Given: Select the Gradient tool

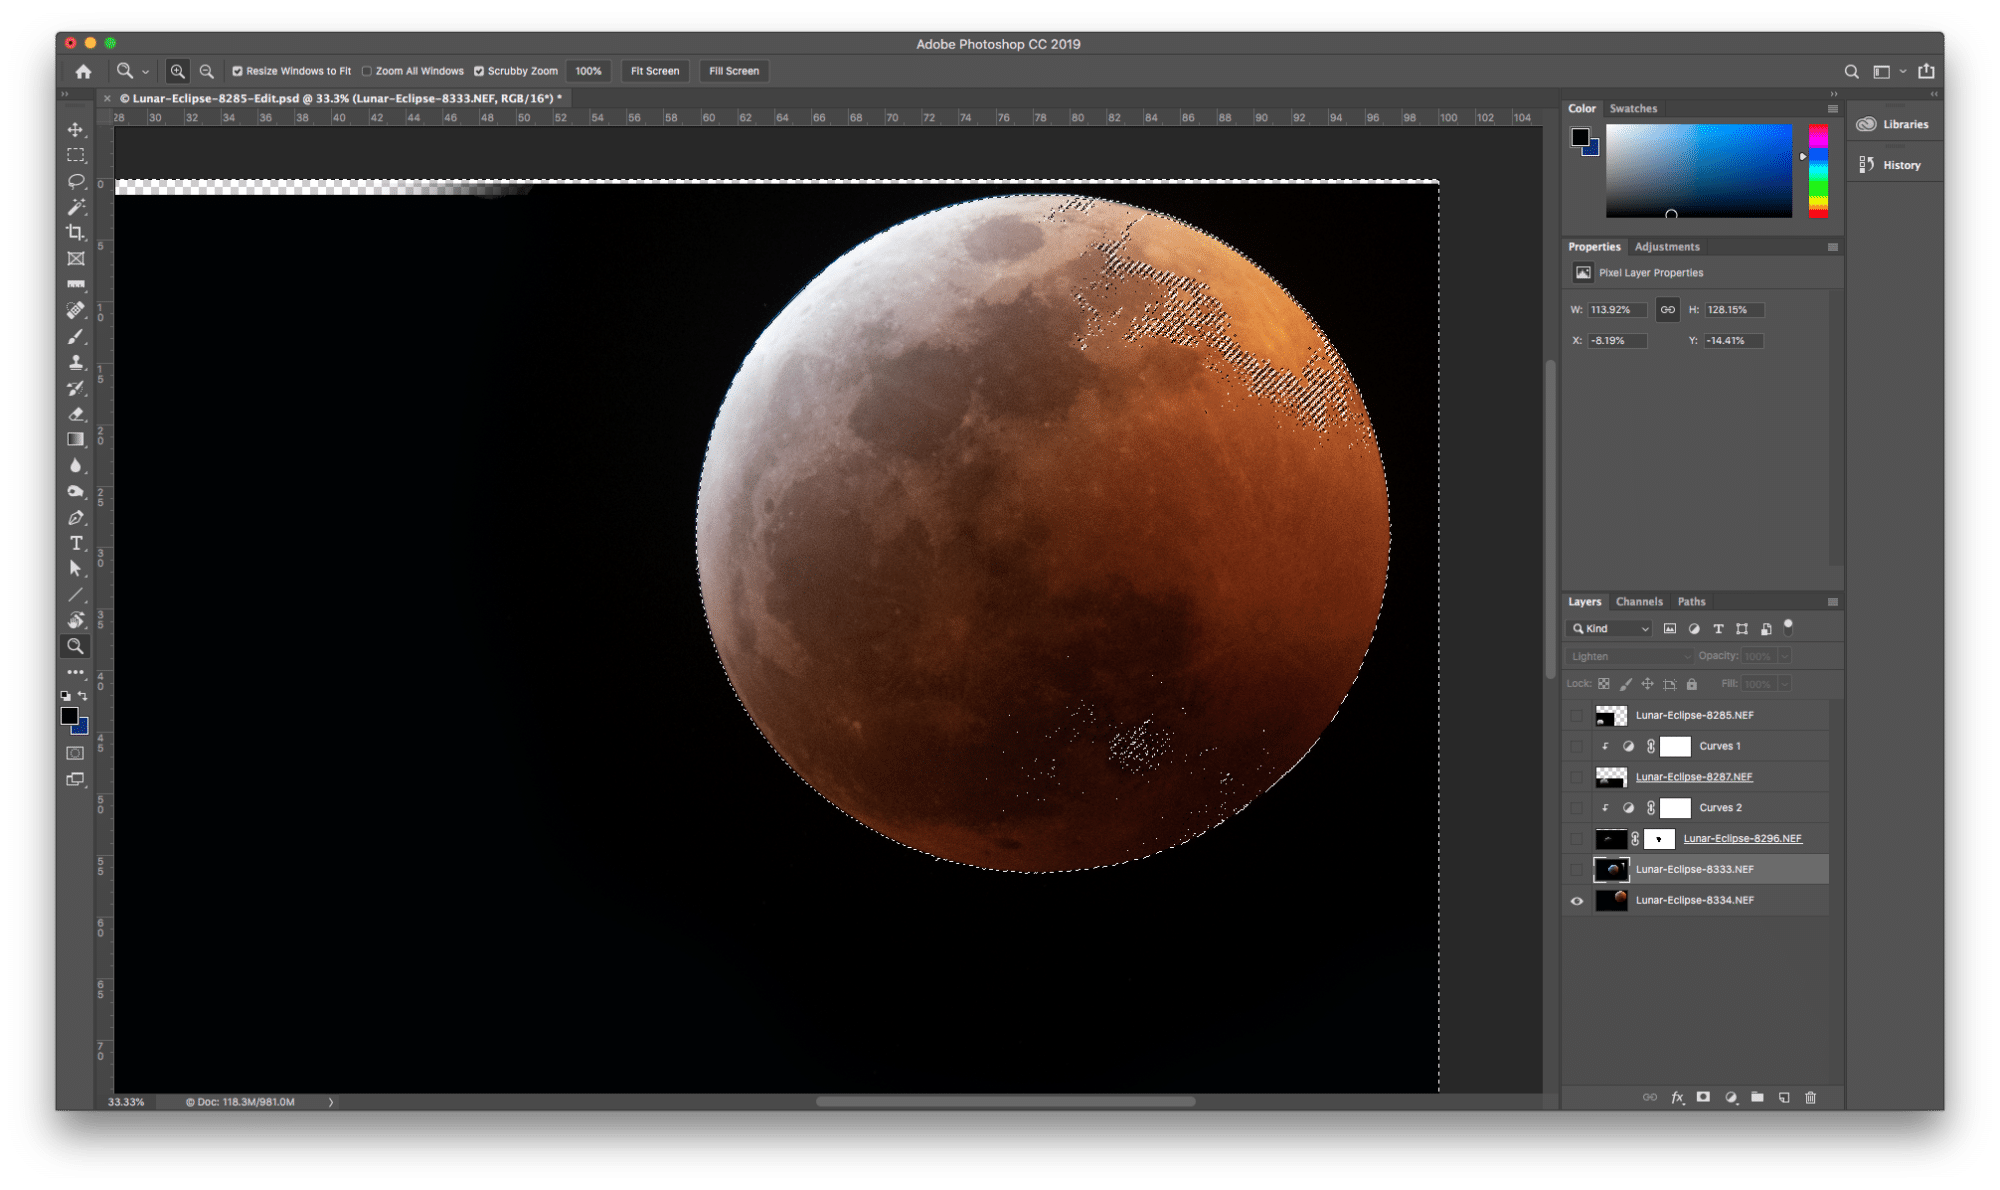Looking at the screenshot, I should 76,440.
